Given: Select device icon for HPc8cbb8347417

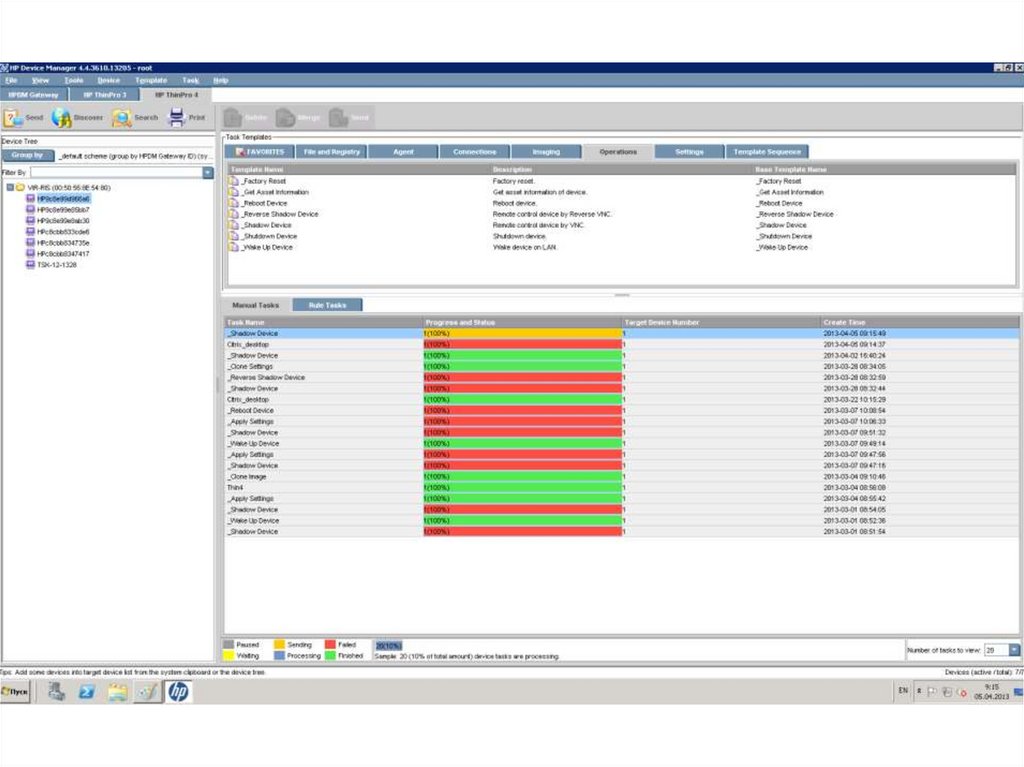Looking at the screenshot, I should [30, 253].
